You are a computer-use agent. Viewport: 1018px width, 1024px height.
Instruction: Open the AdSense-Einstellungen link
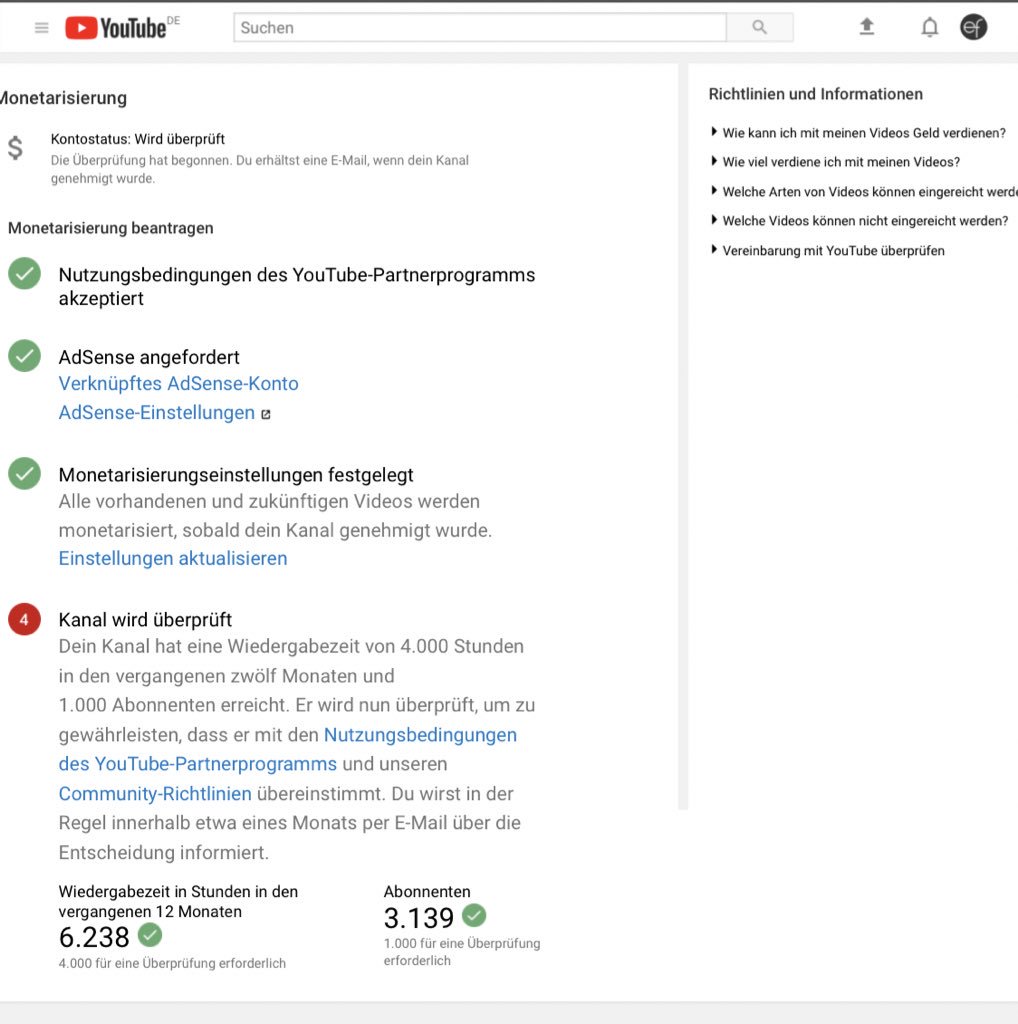click(x=157, y=413)
